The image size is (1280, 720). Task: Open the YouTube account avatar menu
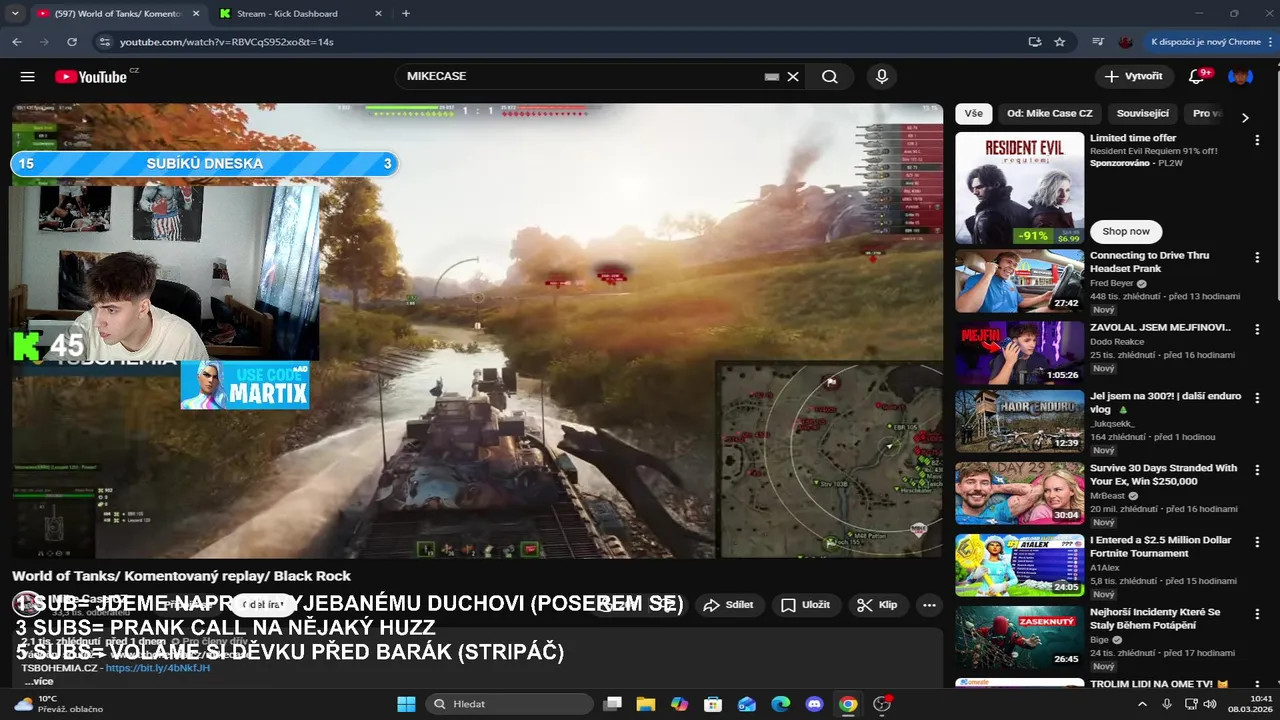point(1240,76)
